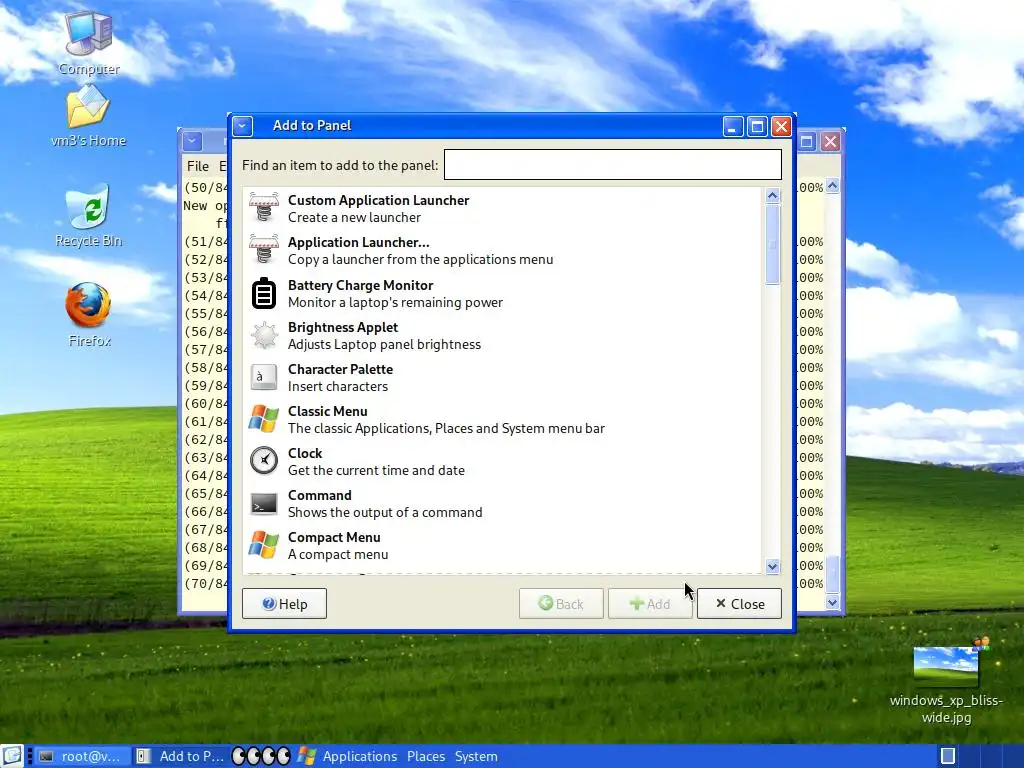Click applet list scroll up arrow

tap(773, 195)
